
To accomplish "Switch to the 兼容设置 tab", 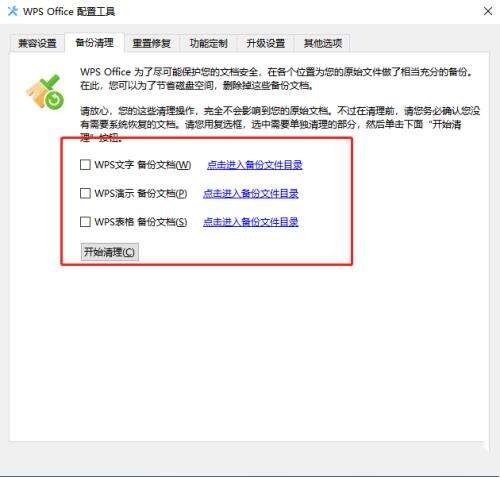I will tap(37, 43).
